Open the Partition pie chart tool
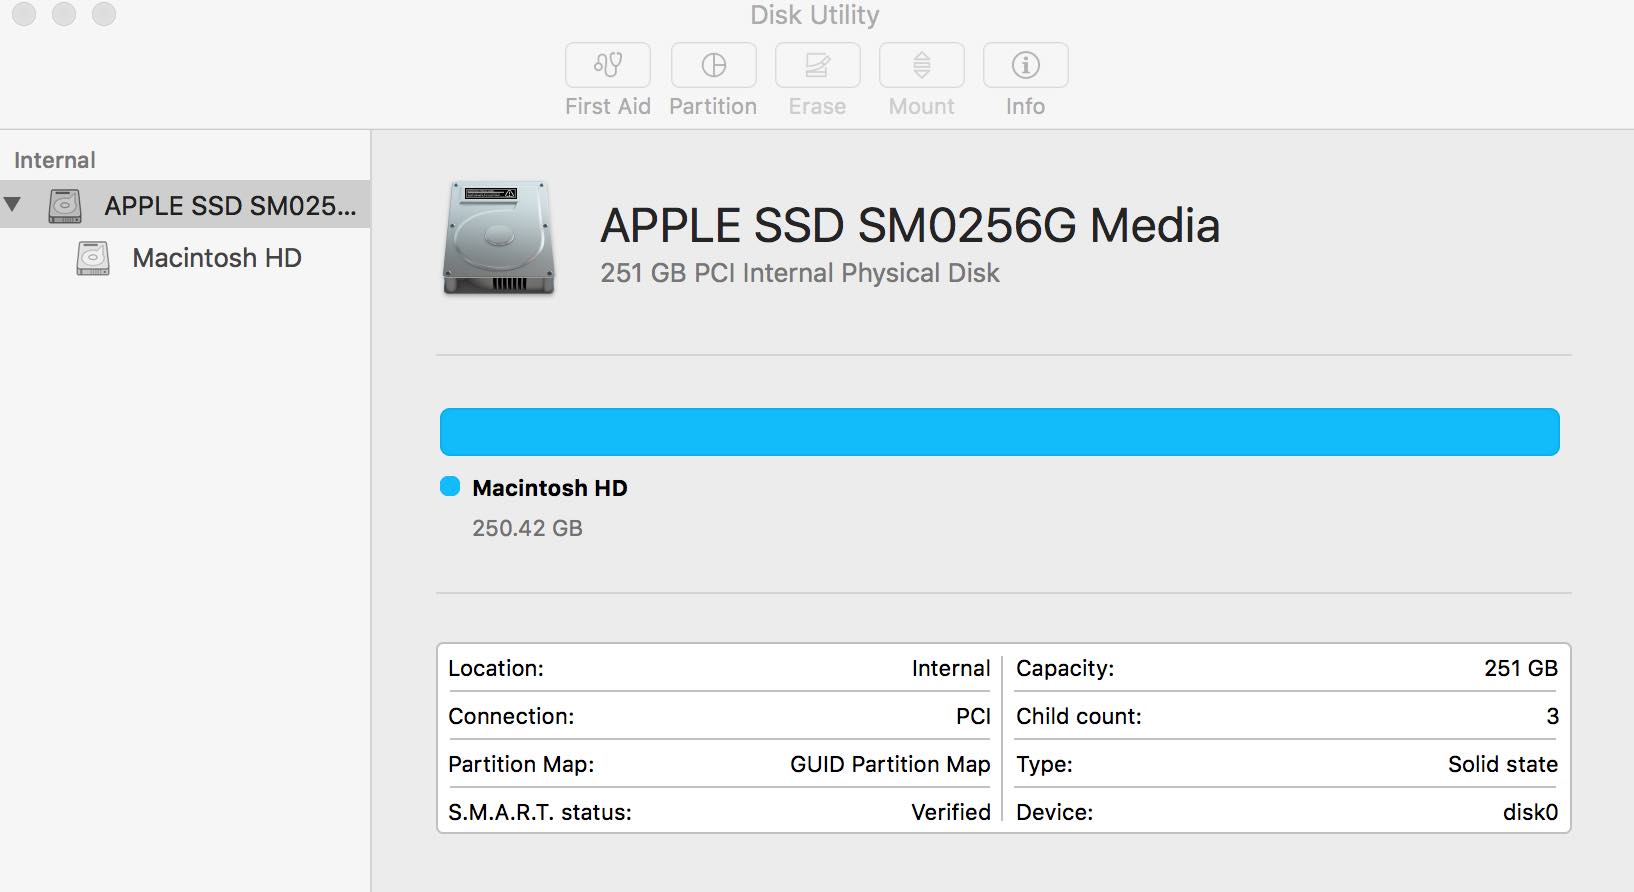This screenshot has width=1634, height=892. click(x=713, y=65)
